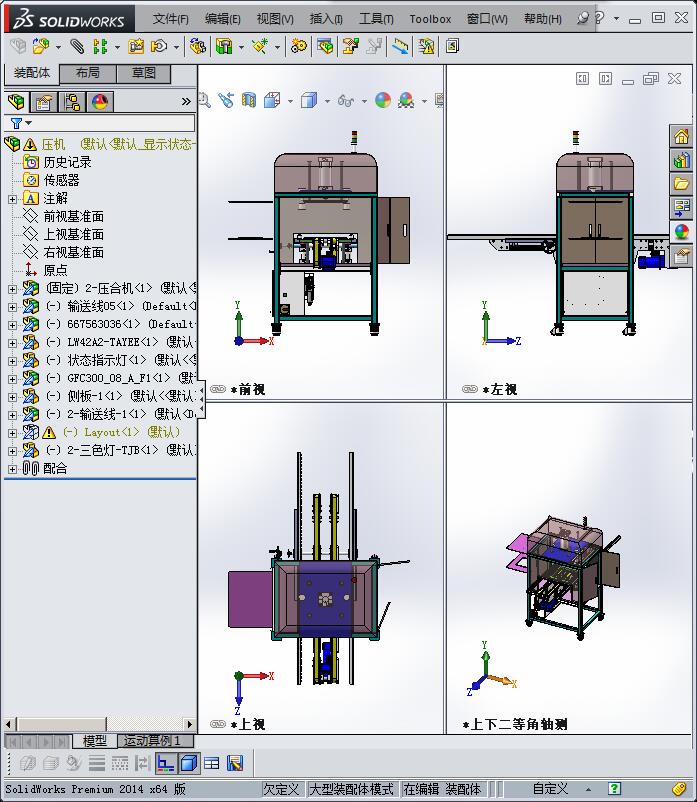This screenshot has height=802, width=697.
Task: Select the Move Component tool
Action: 159,47
